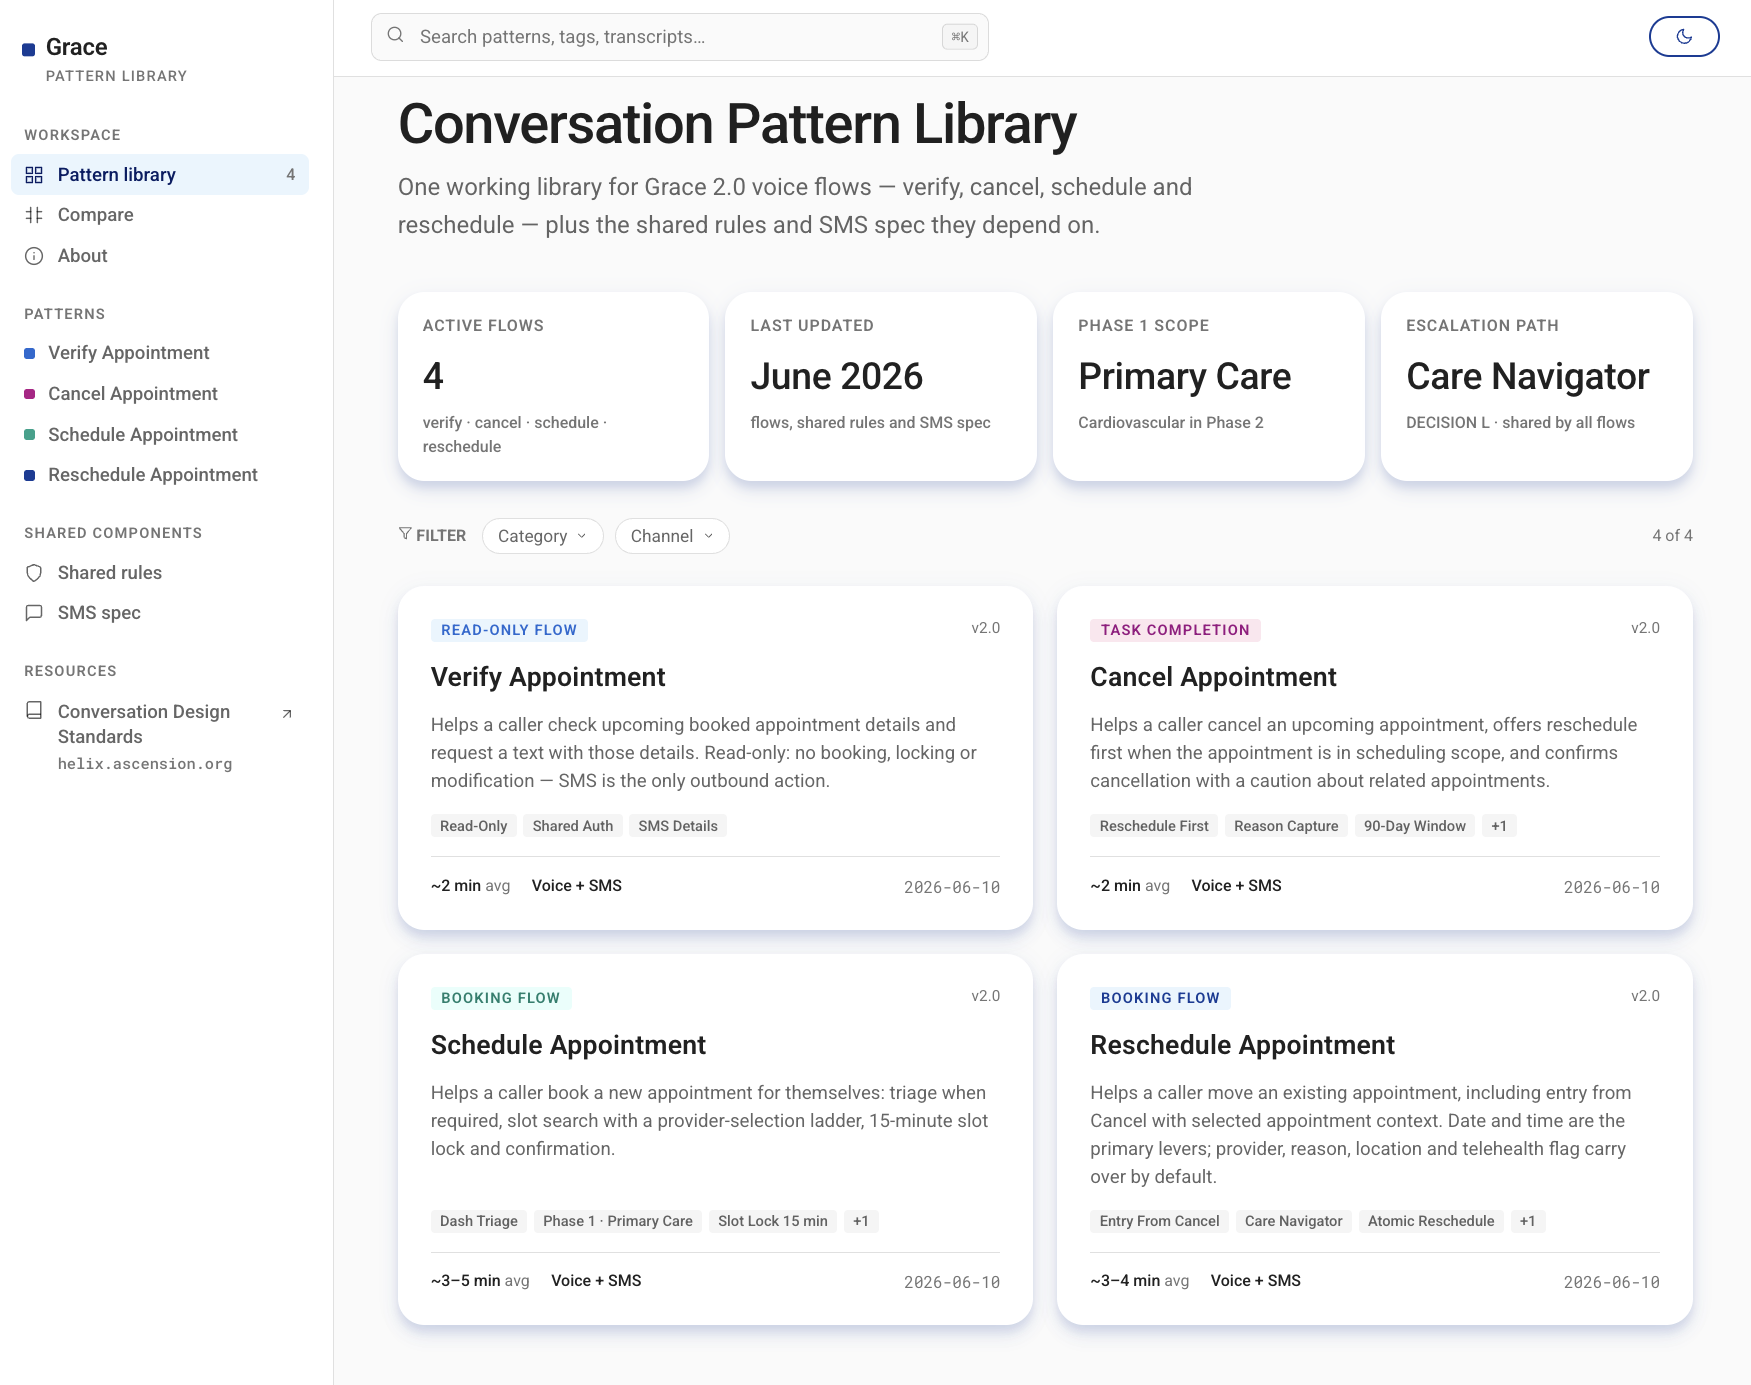1751x1385 pixels.
Task: Click the About info icon
Action: [x=34, y=256]
